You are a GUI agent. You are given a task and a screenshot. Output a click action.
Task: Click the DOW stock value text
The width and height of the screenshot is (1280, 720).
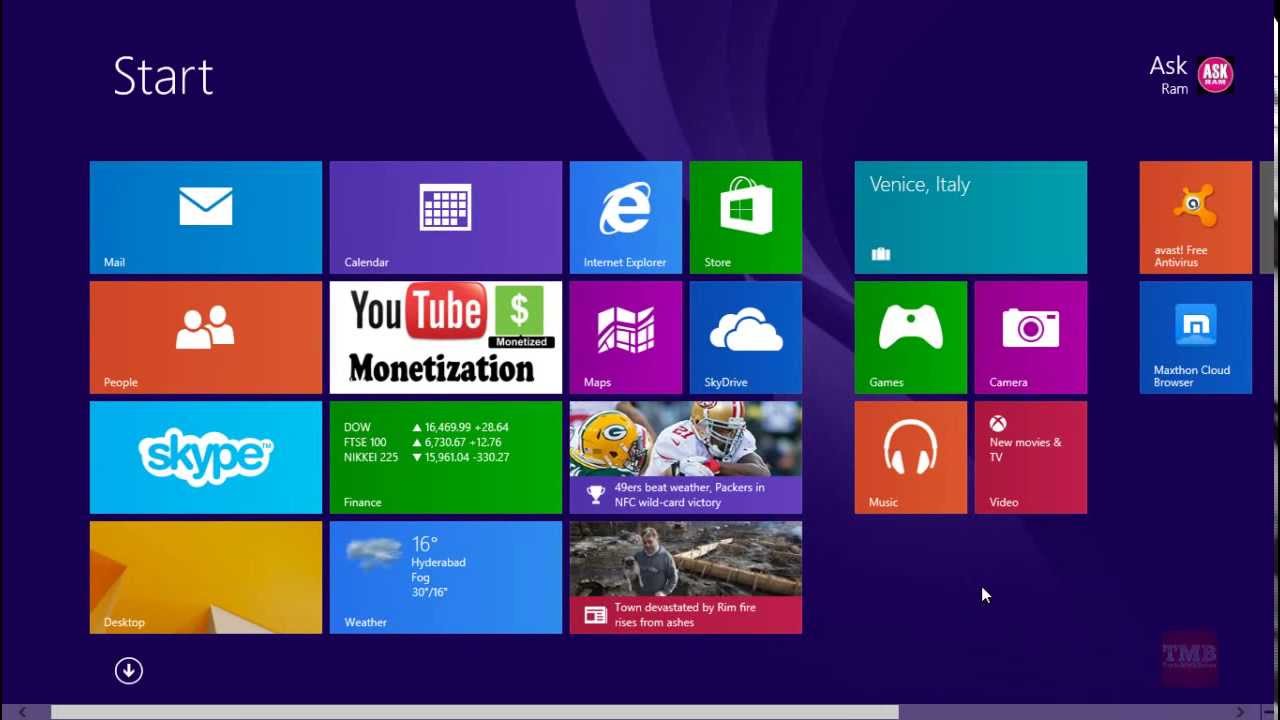(467, 427)
